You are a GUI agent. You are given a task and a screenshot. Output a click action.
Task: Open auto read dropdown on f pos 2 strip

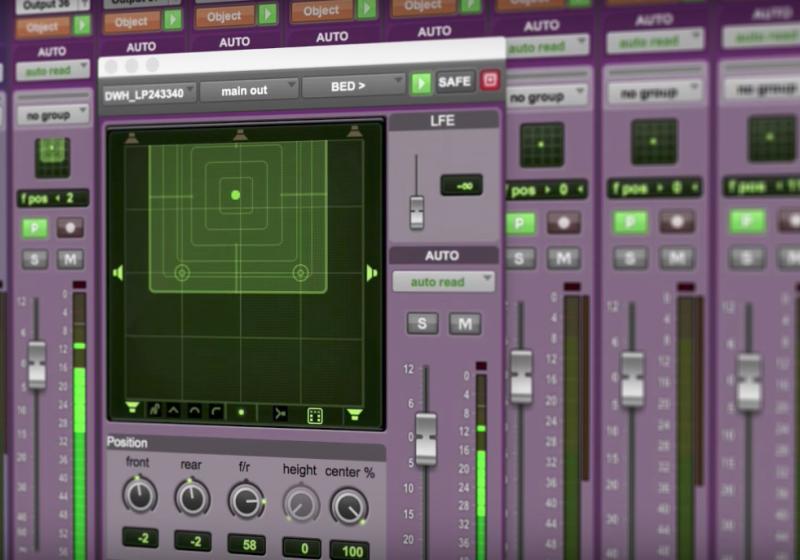click(x=53, y=70)
